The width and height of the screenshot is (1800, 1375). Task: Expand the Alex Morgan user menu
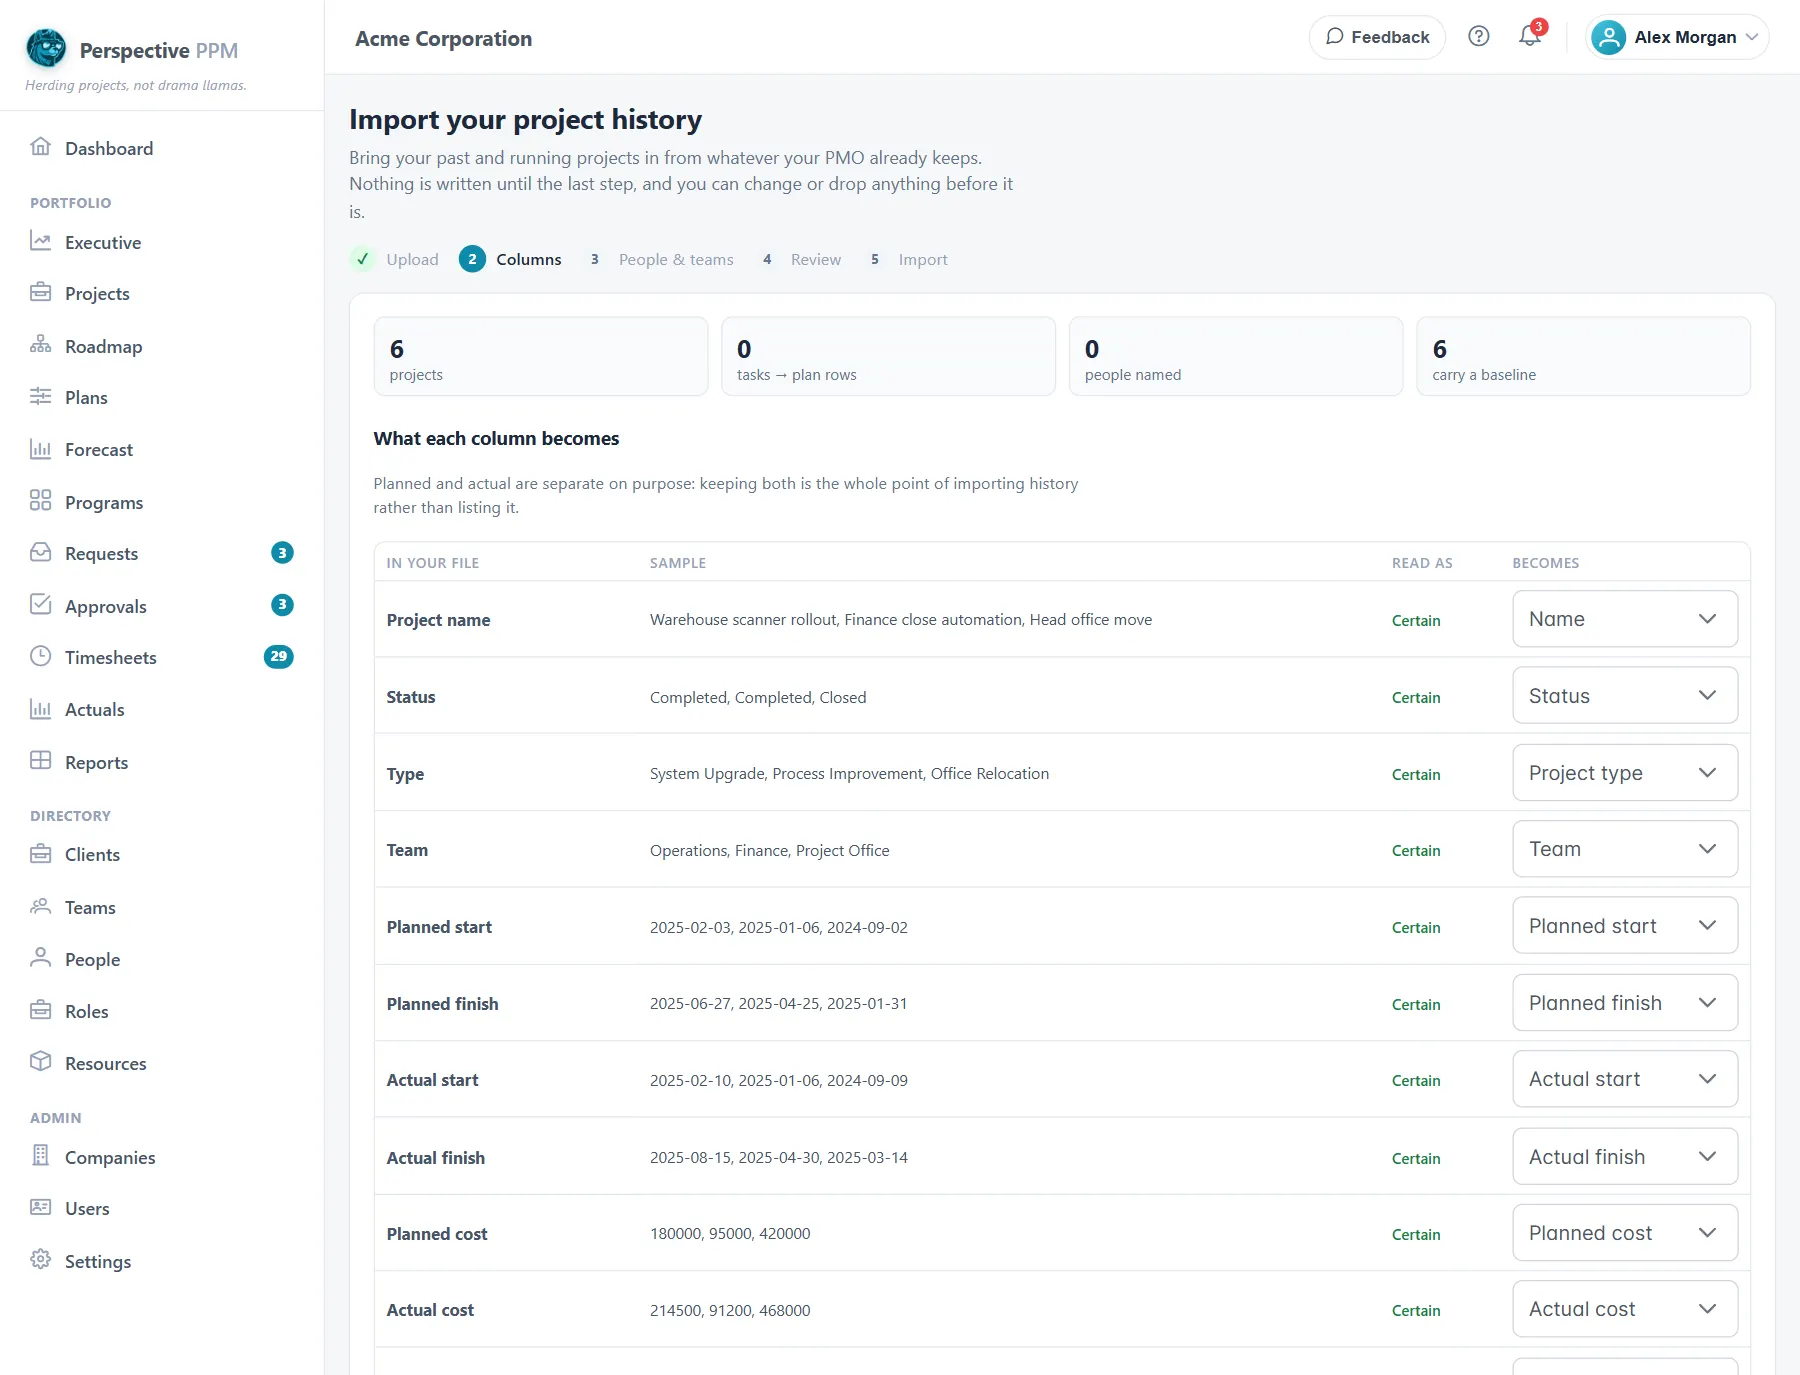1677,37
